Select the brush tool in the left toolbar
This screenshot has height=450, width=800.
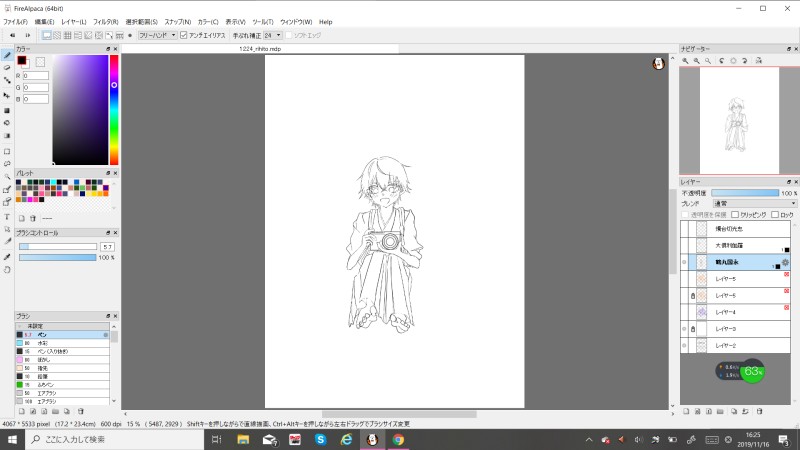(7, 55)
